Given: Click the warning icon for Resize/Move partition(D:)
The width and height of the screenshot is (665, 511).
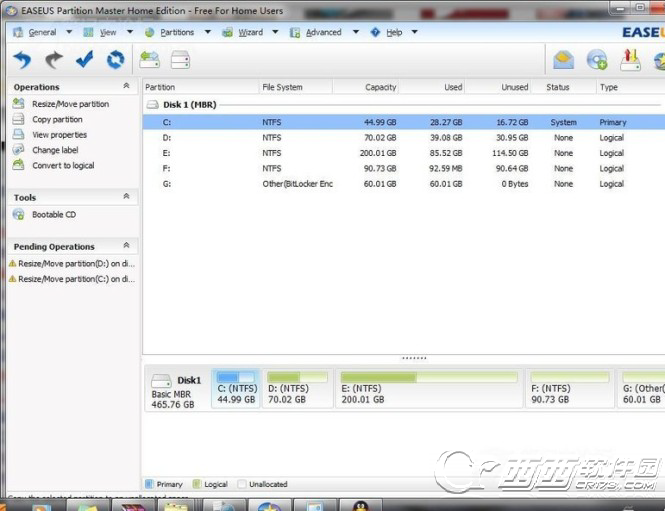Looking at the screenshot, I should pos(12,263).
